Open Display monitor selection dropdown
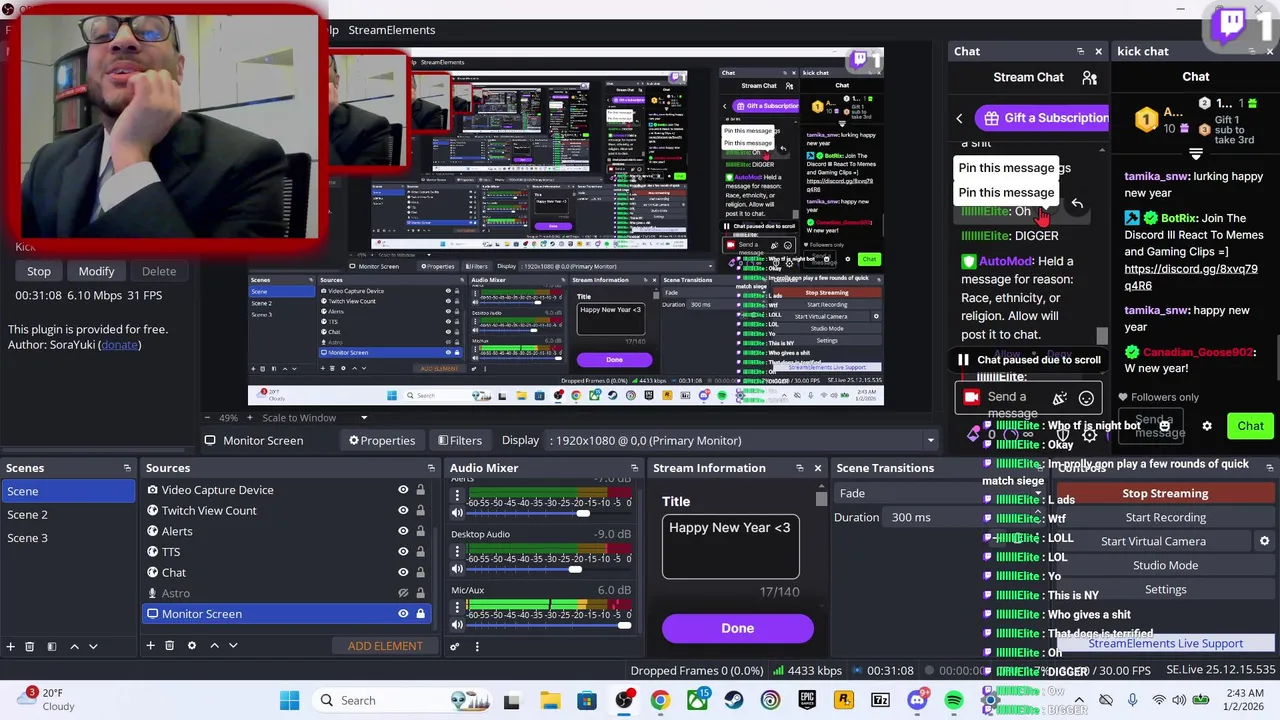The image size is (1280, 720). tap(742, 440)
